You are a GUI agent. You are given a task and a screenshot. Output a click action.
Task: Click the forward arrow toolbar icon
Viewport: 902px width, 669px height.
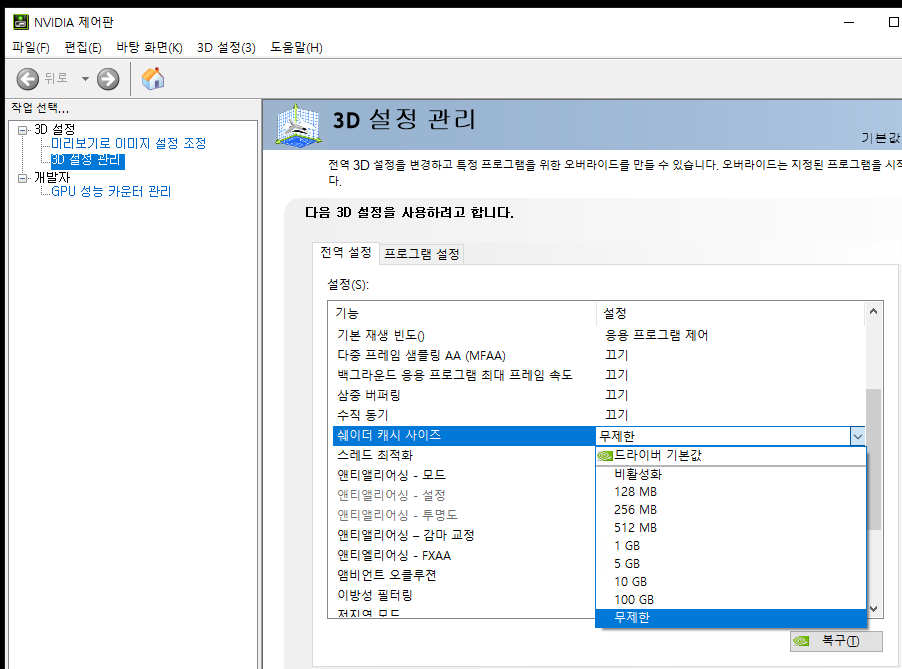click(108, 79)
